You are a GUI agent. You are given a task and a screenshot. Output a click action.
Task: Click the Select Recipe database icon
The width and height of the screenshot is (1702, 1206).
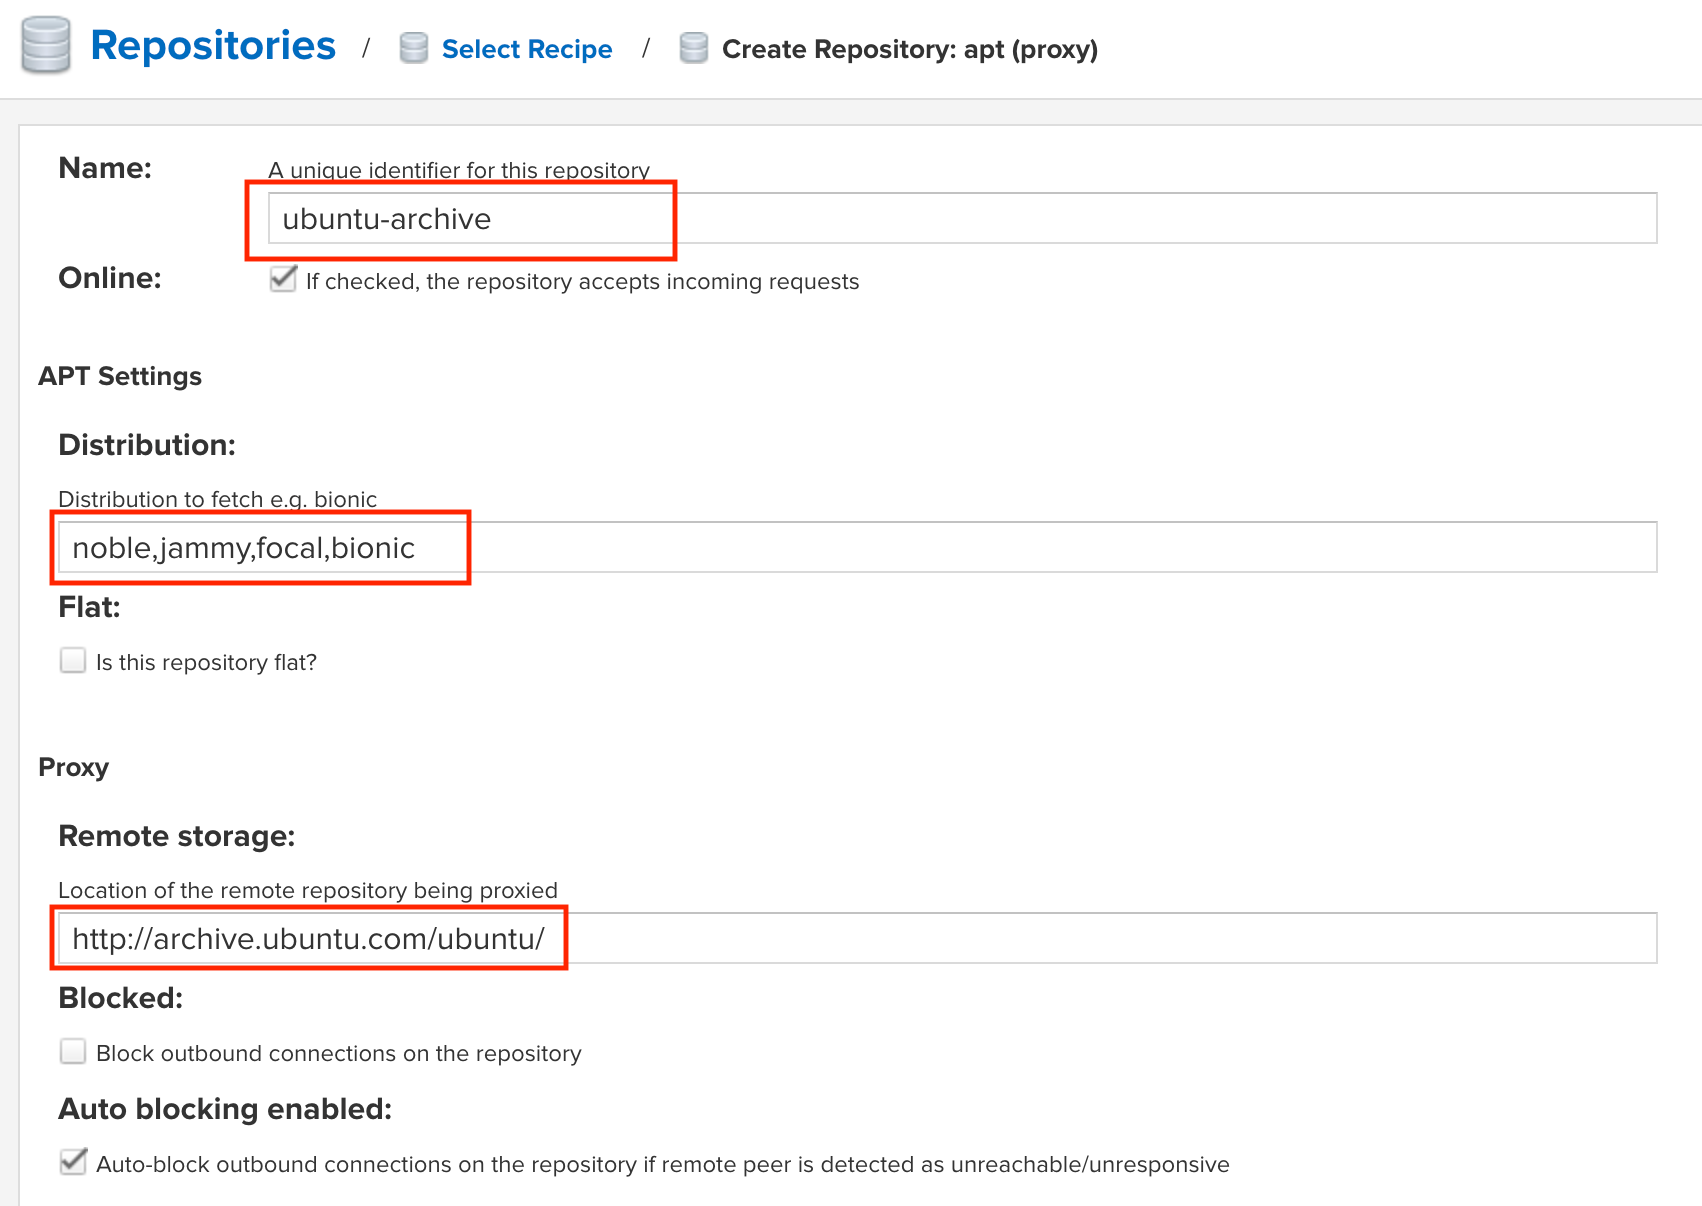[413, 48]
